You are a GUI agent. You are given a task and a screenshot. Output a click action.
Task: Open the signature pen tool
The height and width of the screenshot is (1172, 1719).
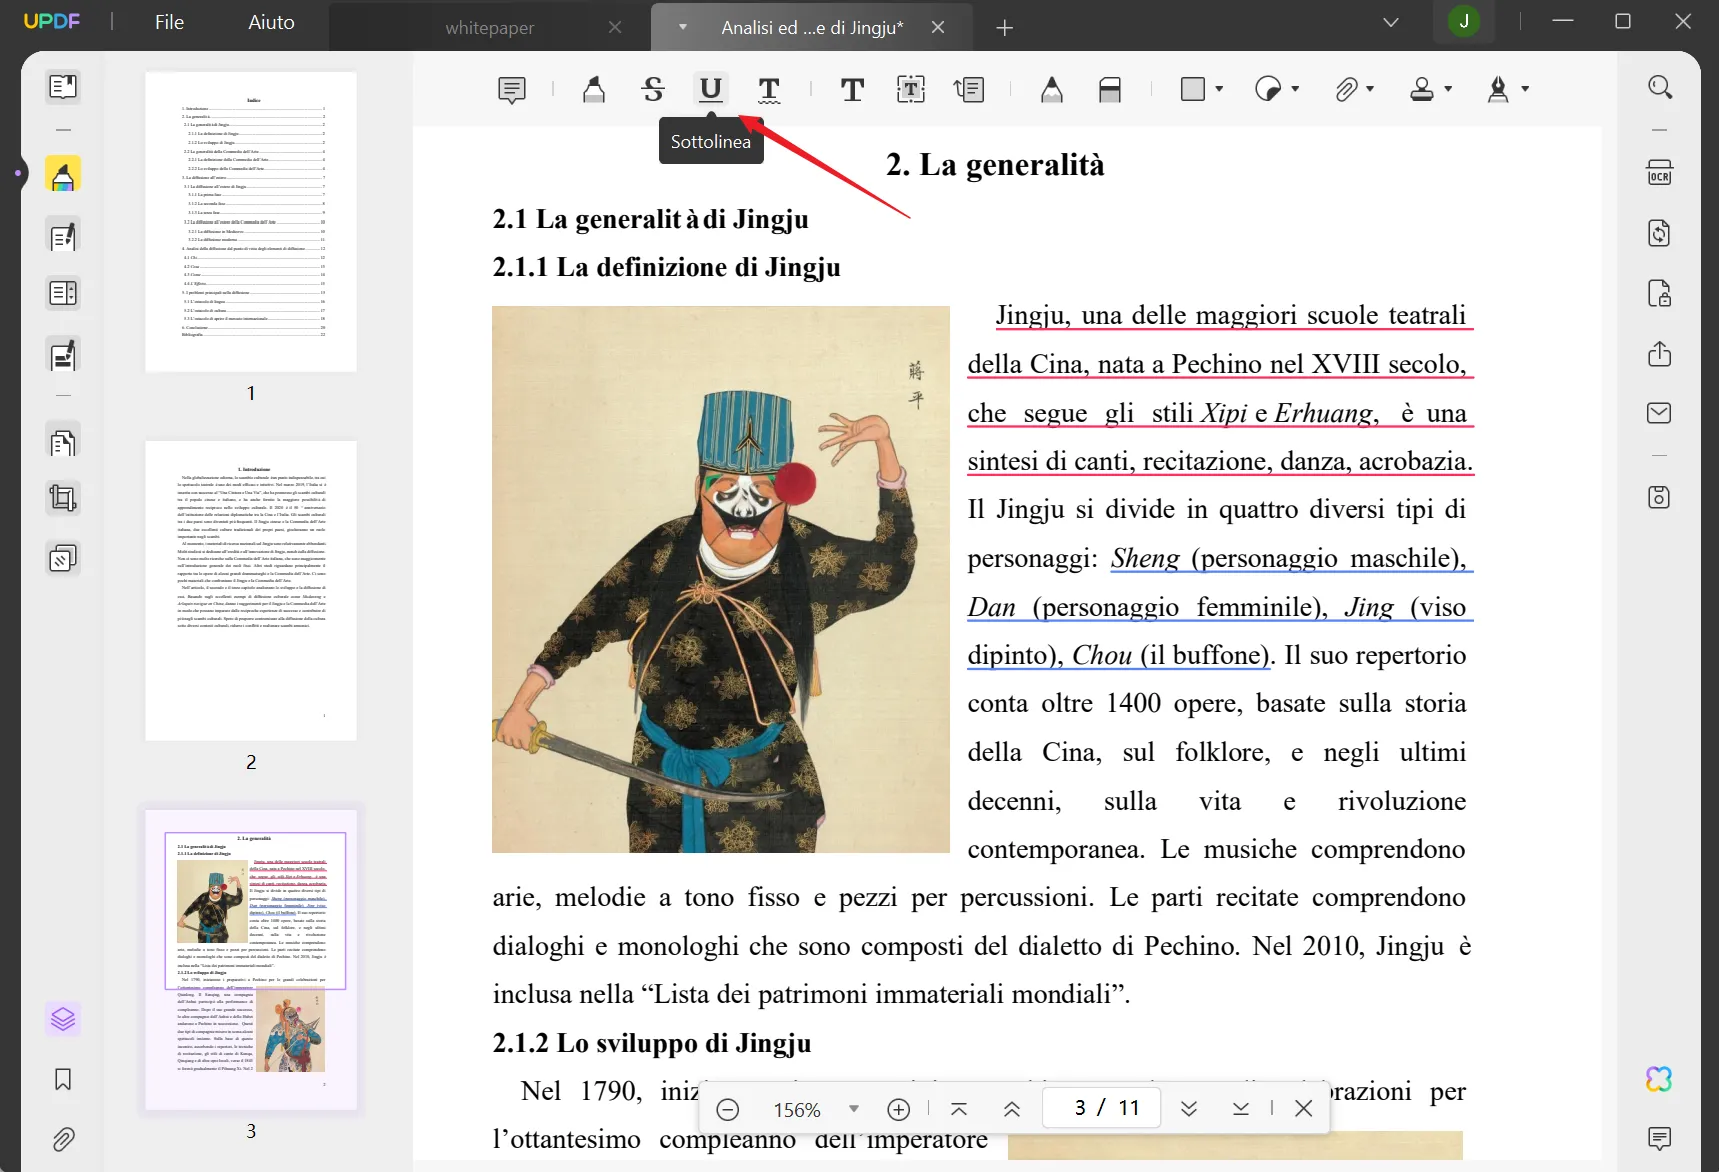coord(1498,90)
